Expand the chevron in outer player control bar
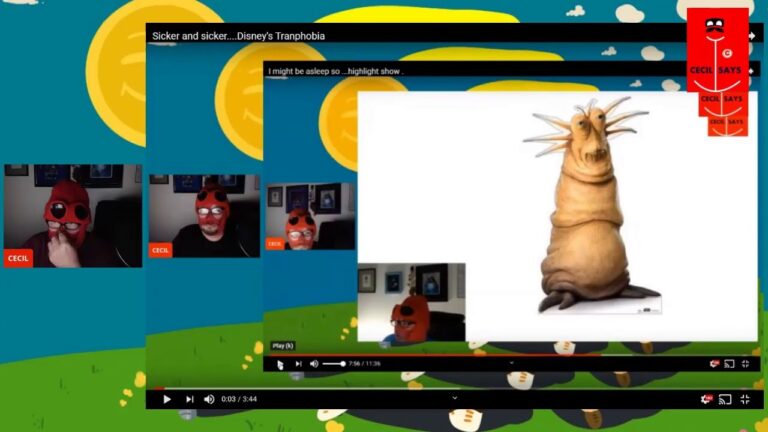The height and width of the screenshot is (432, 768). [455, 398]
